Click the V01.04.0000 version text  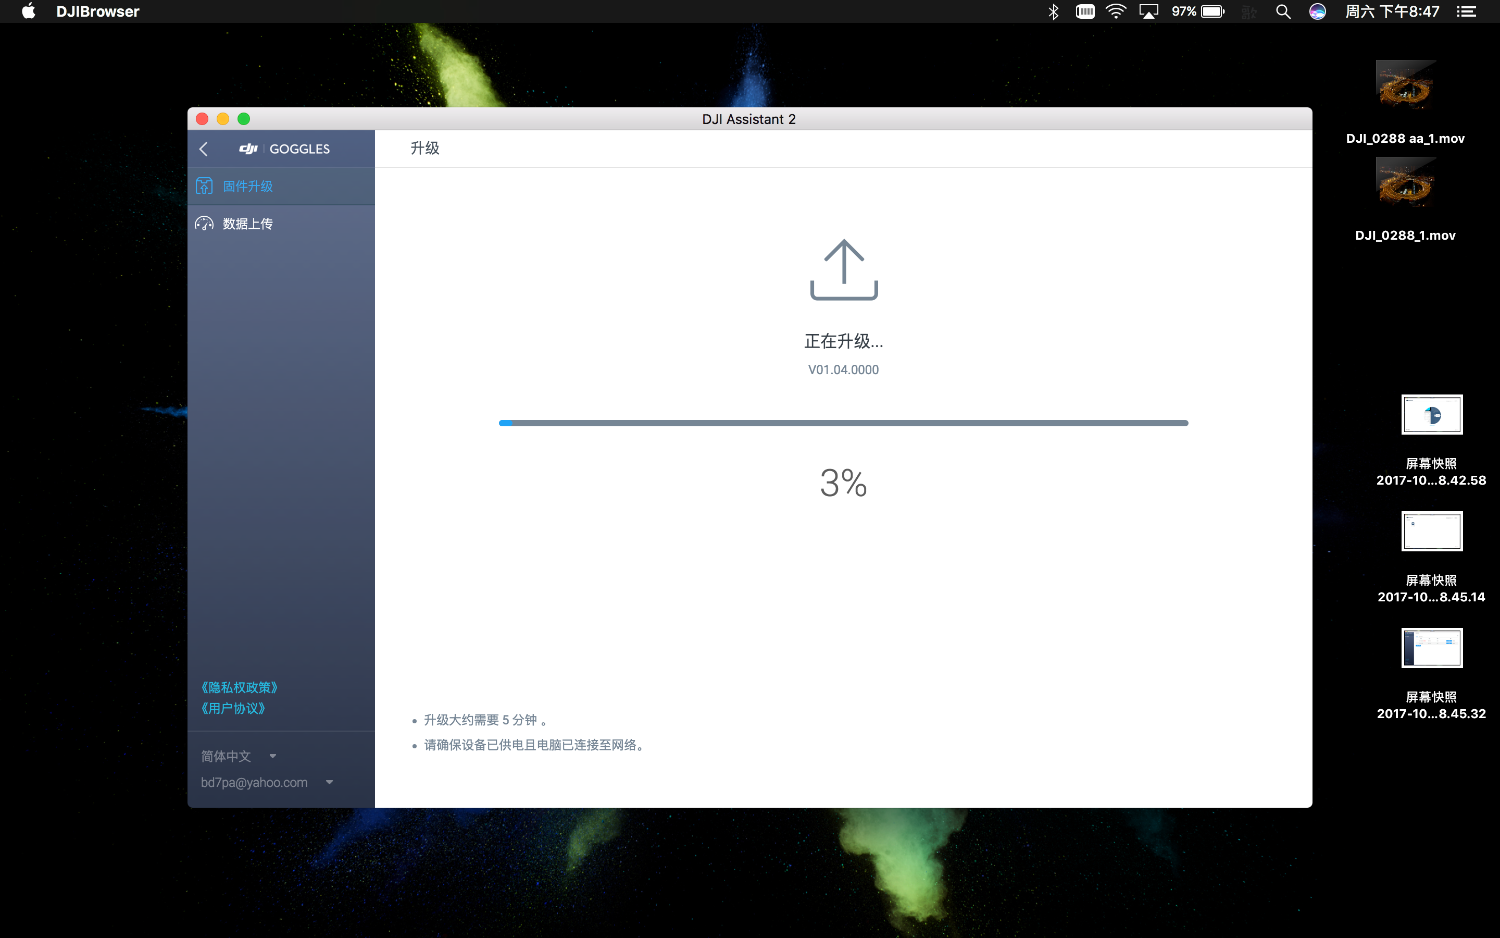click(844, 370)
